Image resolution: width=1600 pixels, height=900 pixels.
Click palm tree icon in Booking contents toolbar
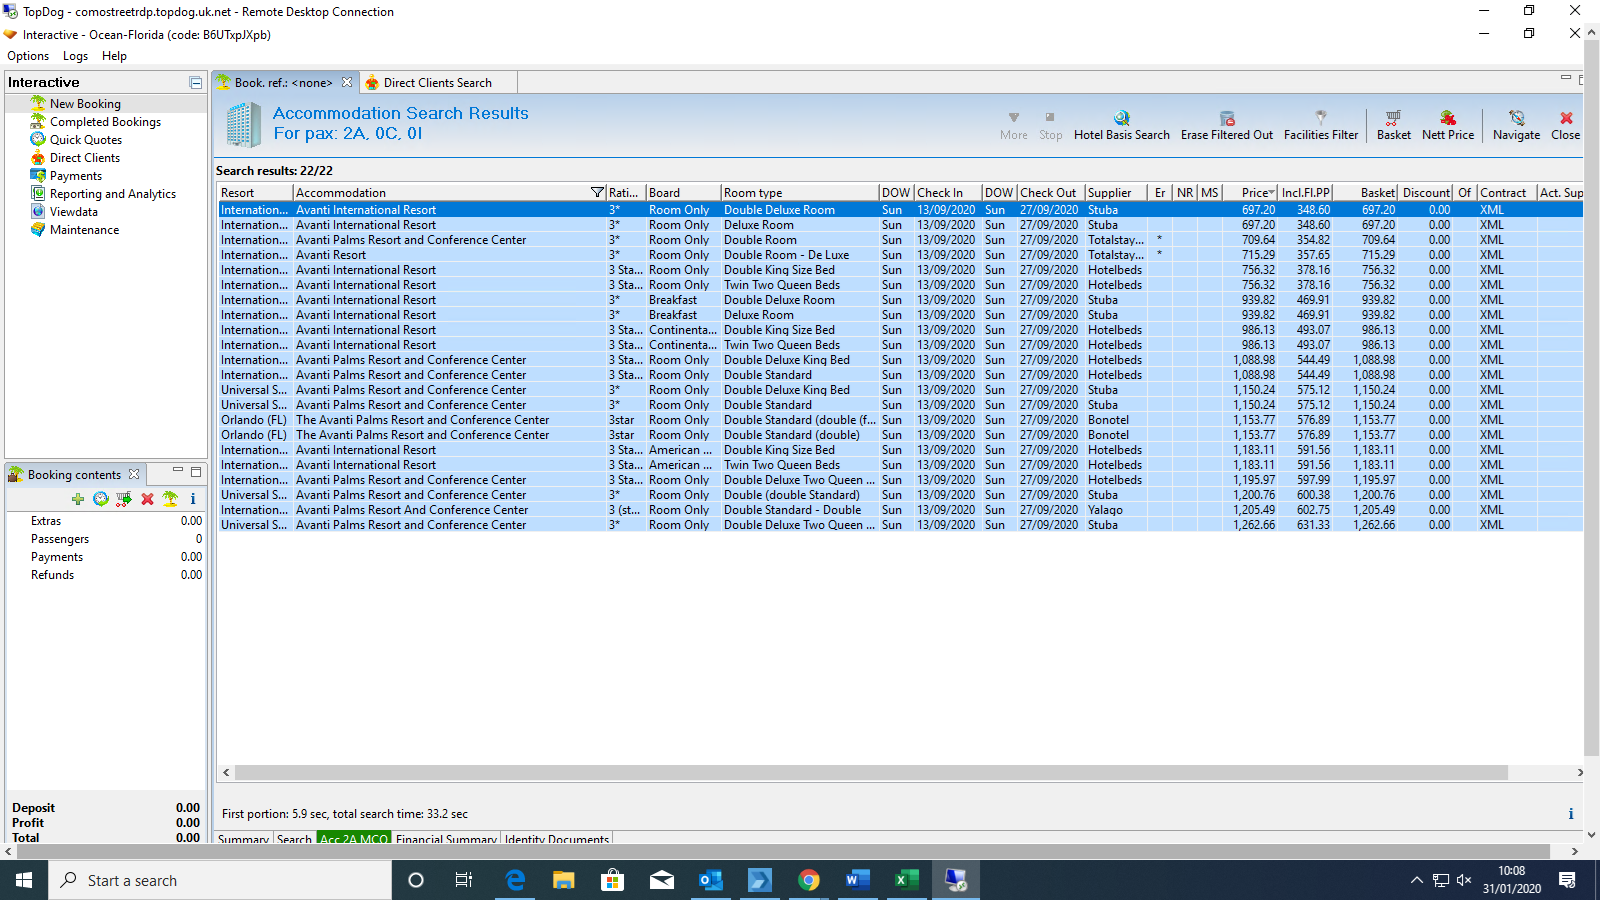click(170, 499)
